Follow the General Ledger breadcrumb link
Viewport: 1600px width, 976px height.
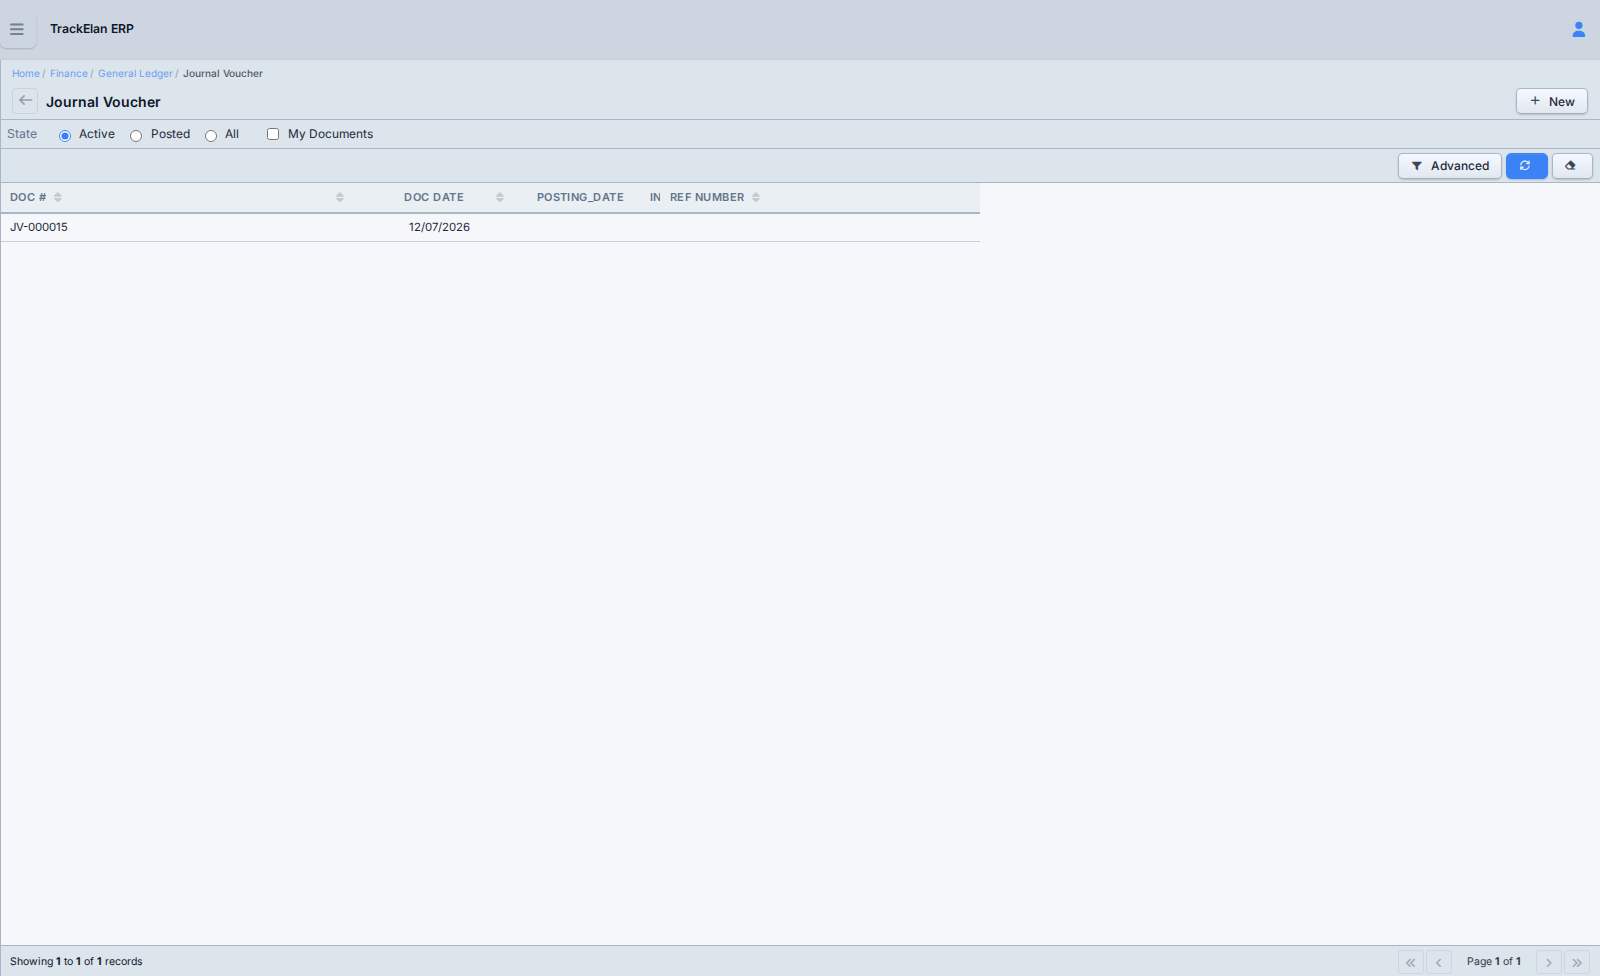[135, 74]
